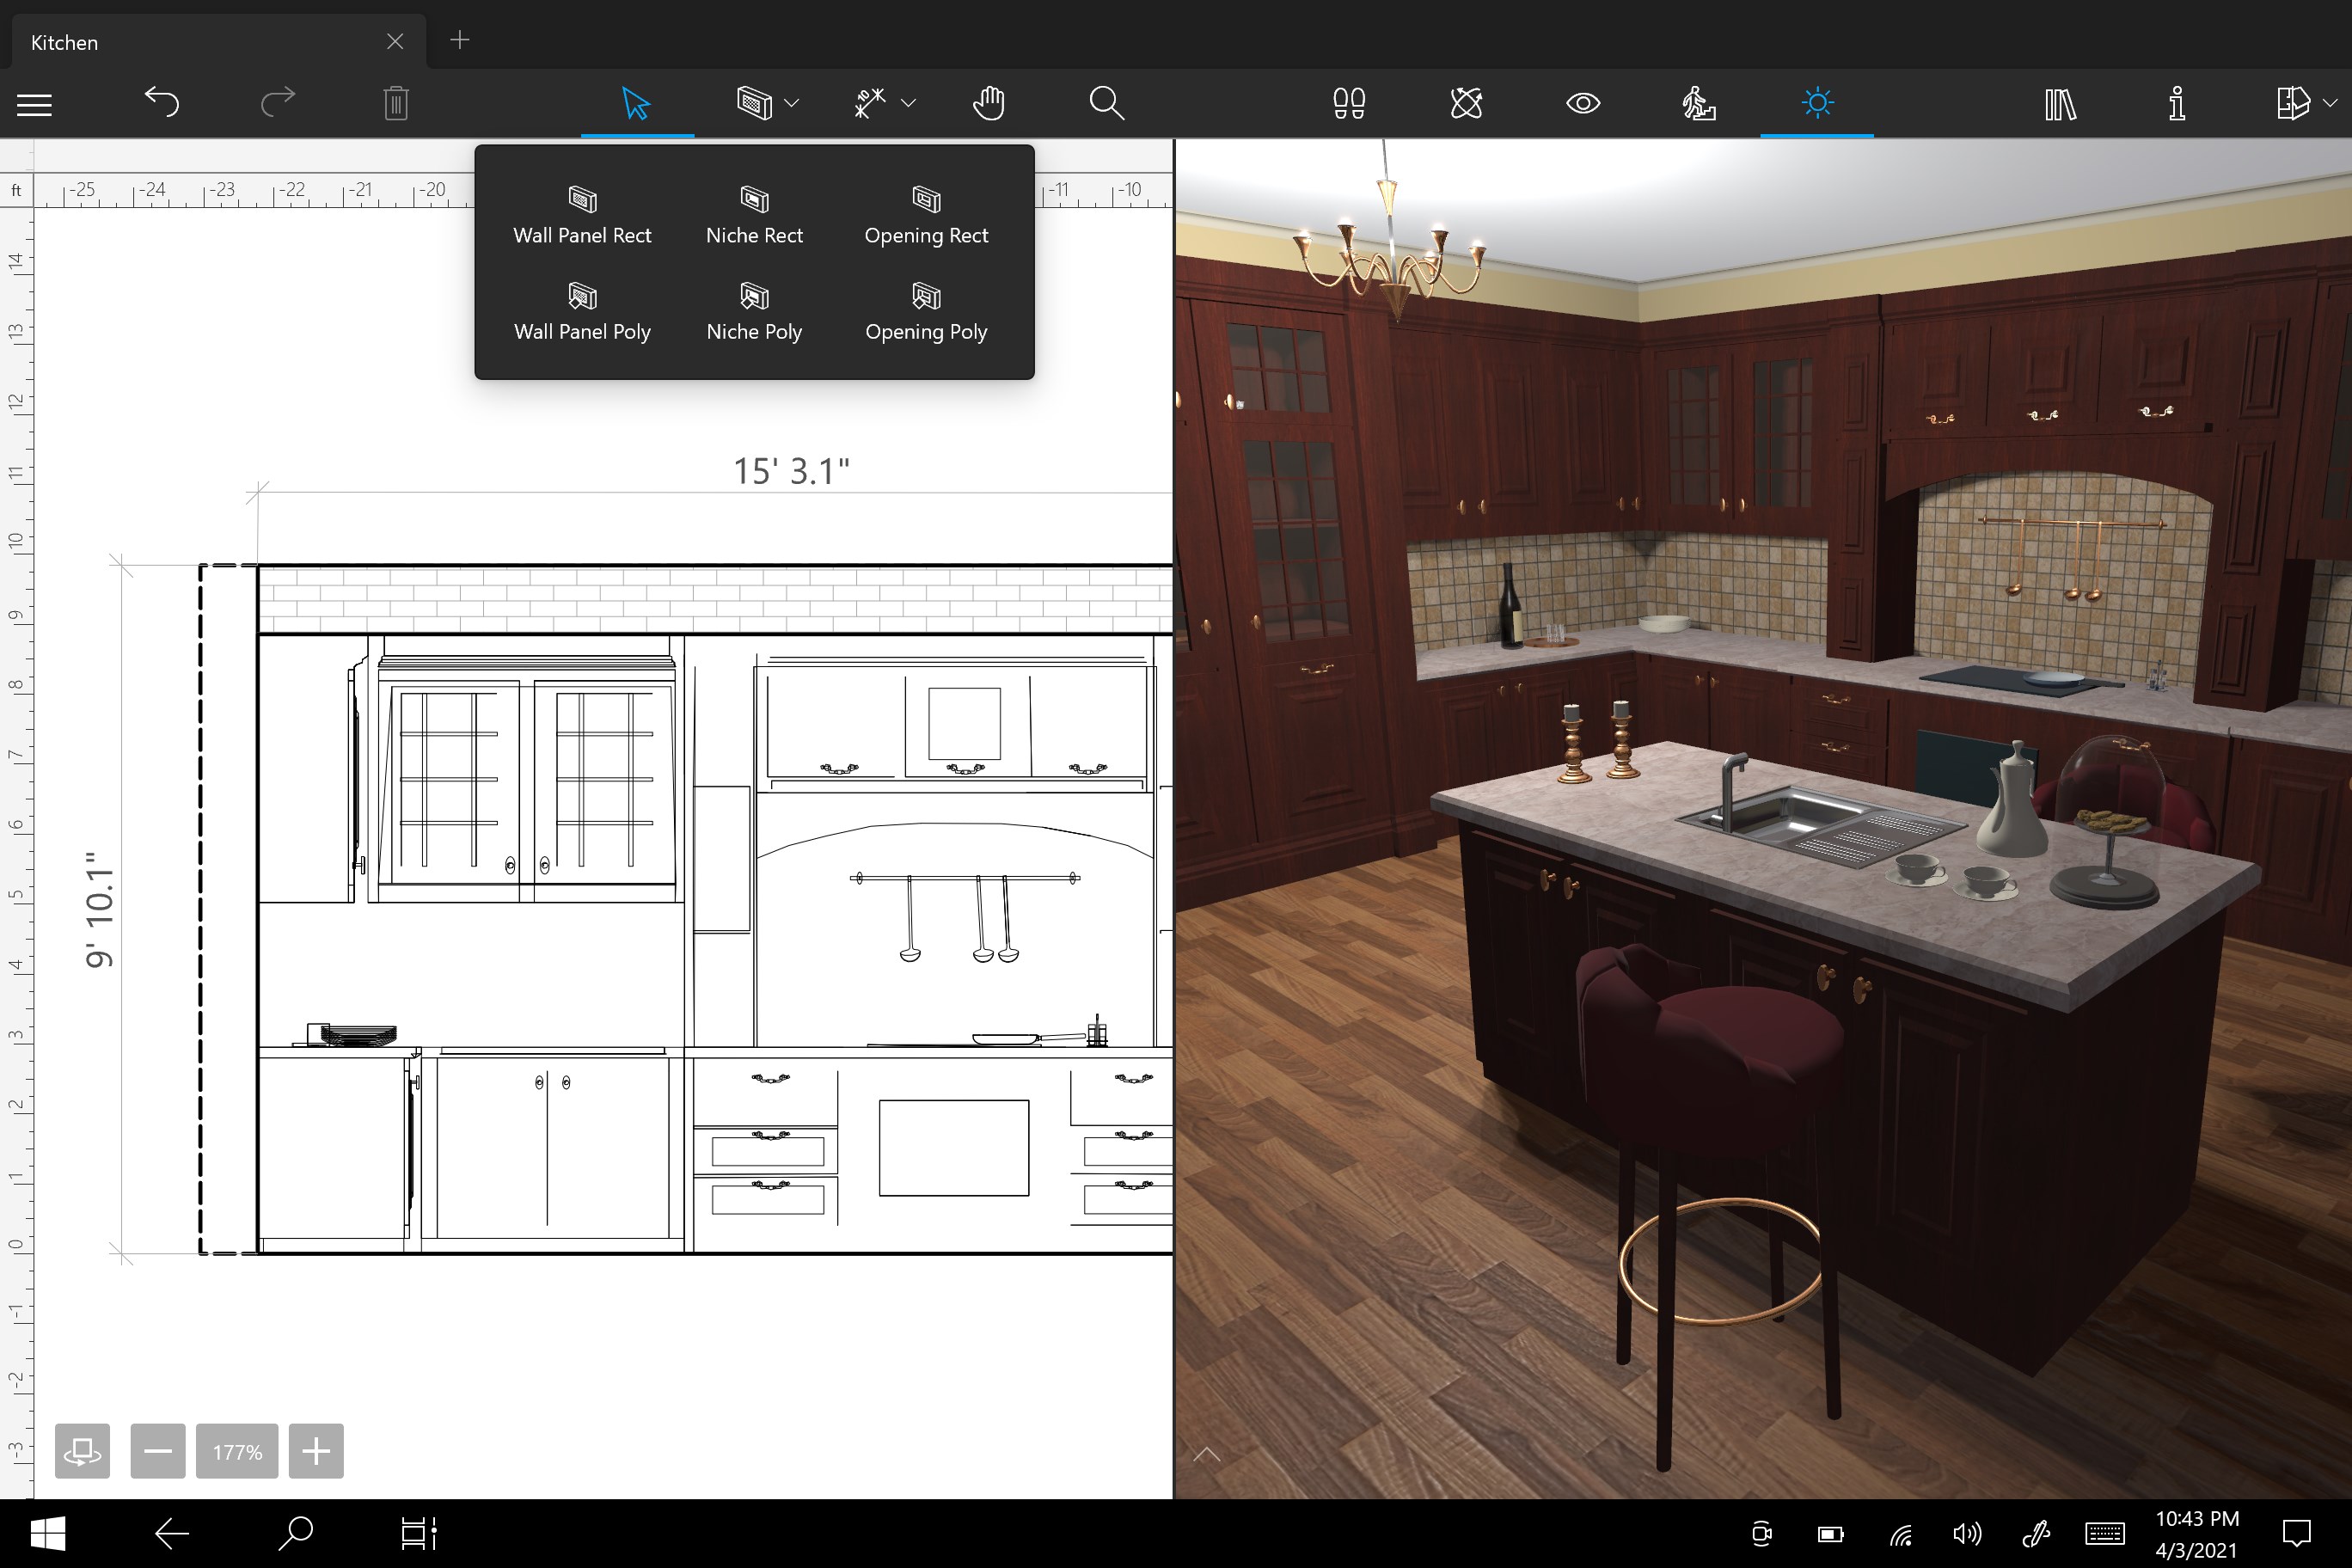Click the trash delete icon
This screenshot has width=2352, height=1568.
pyautogui.click(x=396, y=103)
